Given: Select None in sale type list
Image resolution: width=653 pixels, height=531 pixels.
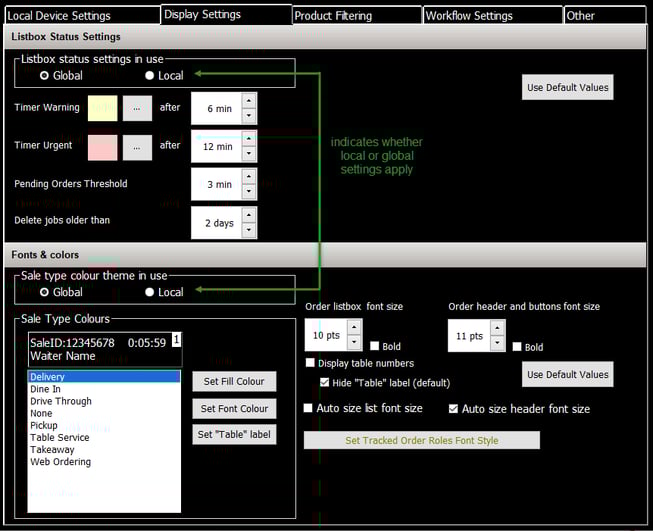Looking at the screenshot, I should [104, 413].
